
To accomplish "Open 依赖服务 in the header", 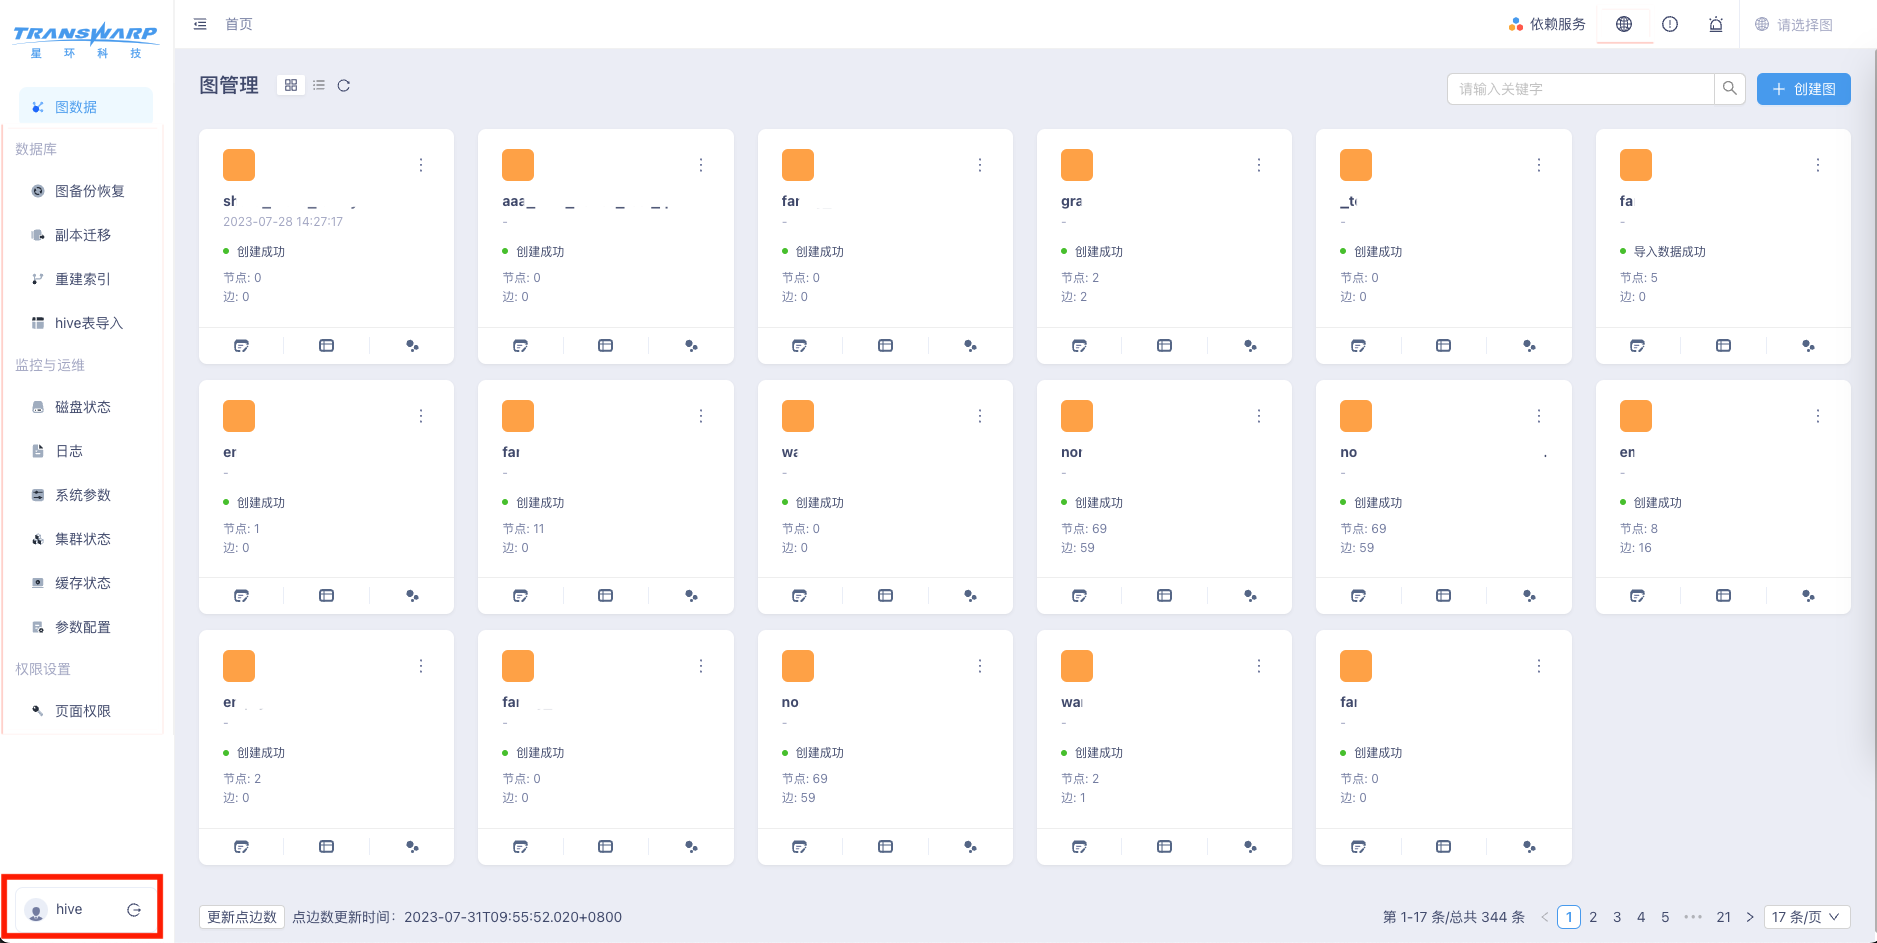I will pyautogui.click(x=1546, y=24).
